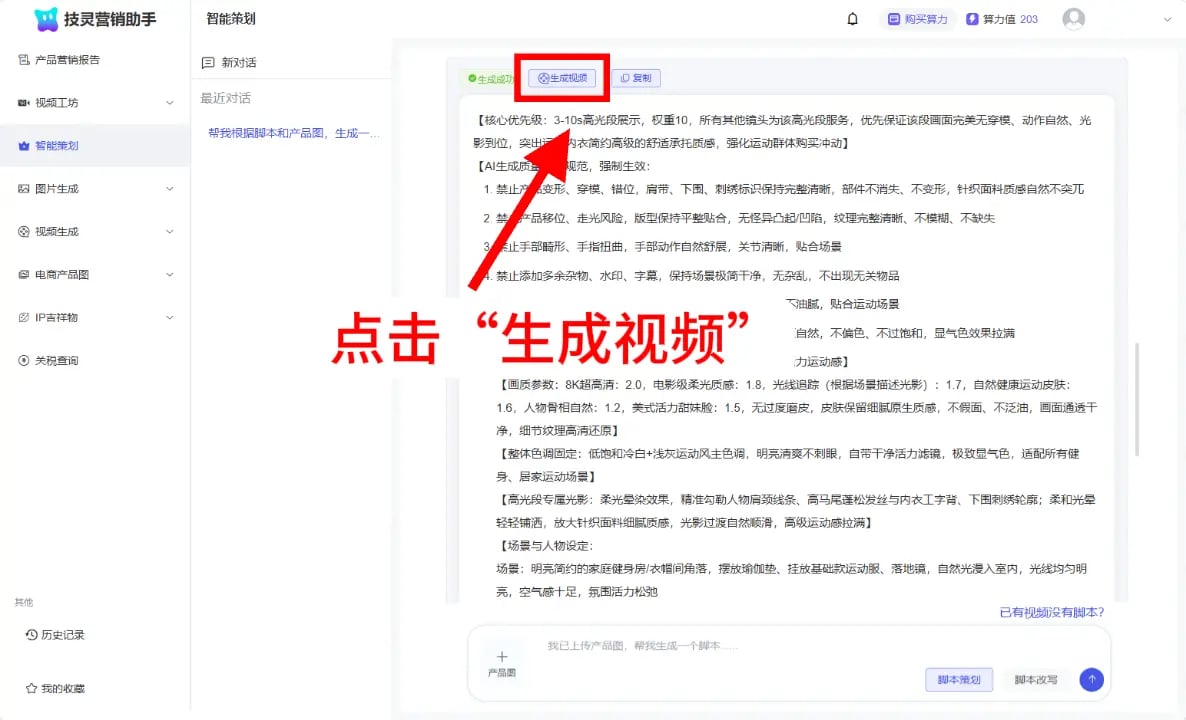1186x720 pixels.
Task: Click the 生成视频 button
Action: point(562,78)
